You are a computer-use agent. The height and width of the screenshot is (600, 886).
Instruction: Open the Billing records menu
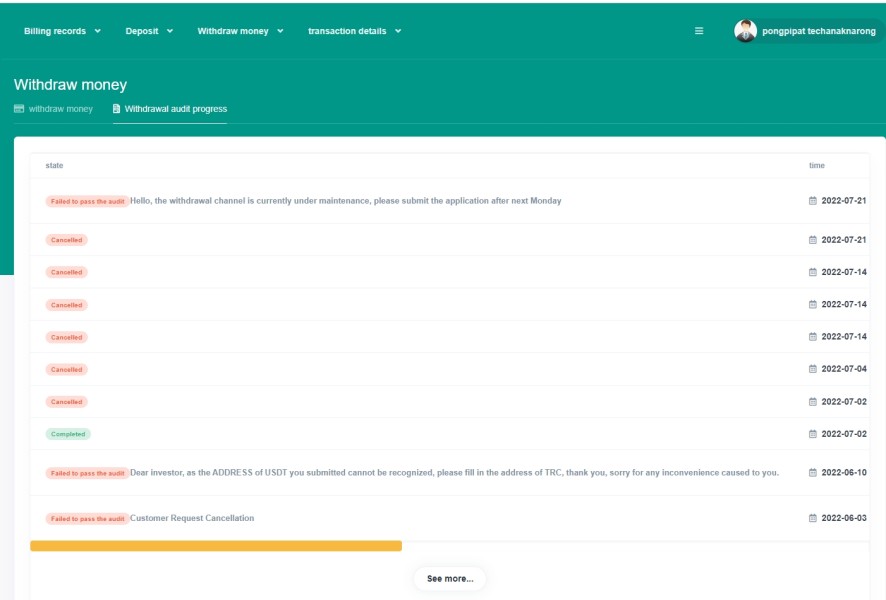[55, 31]
